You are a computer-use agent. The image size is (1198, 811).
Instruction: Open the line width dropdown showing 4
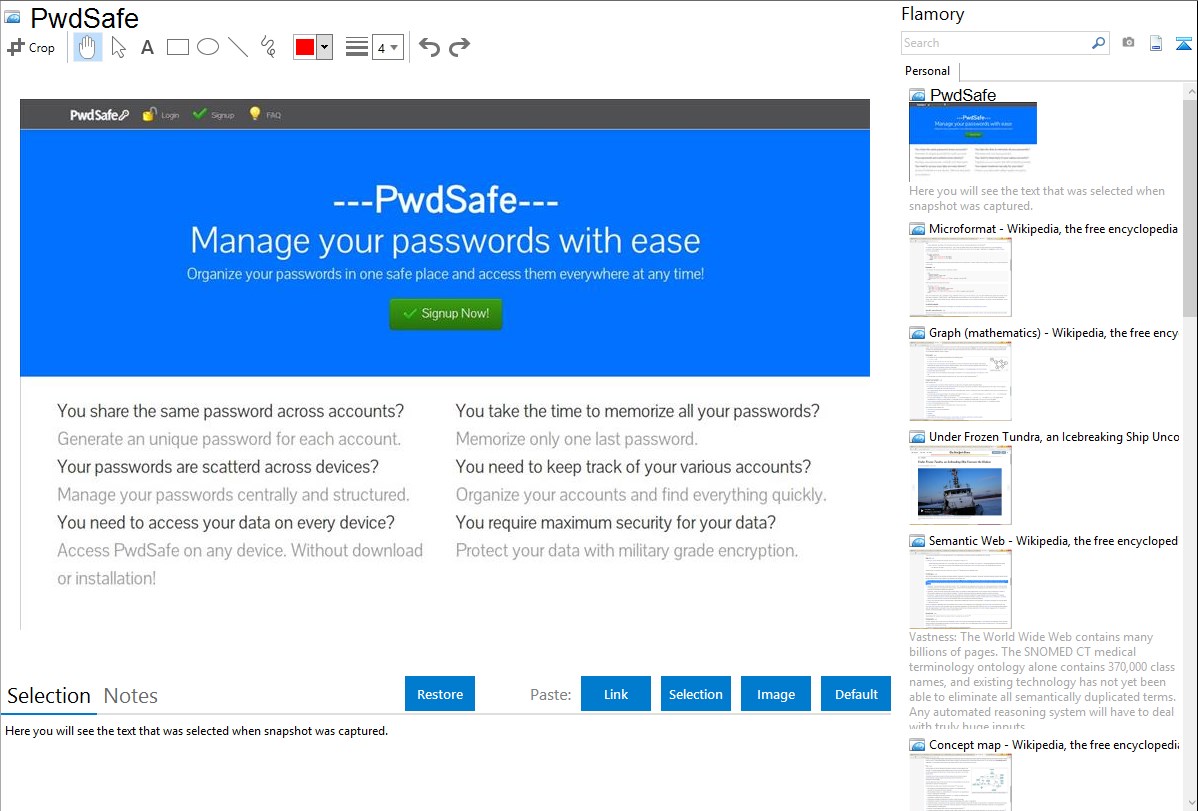coord(388,47)
